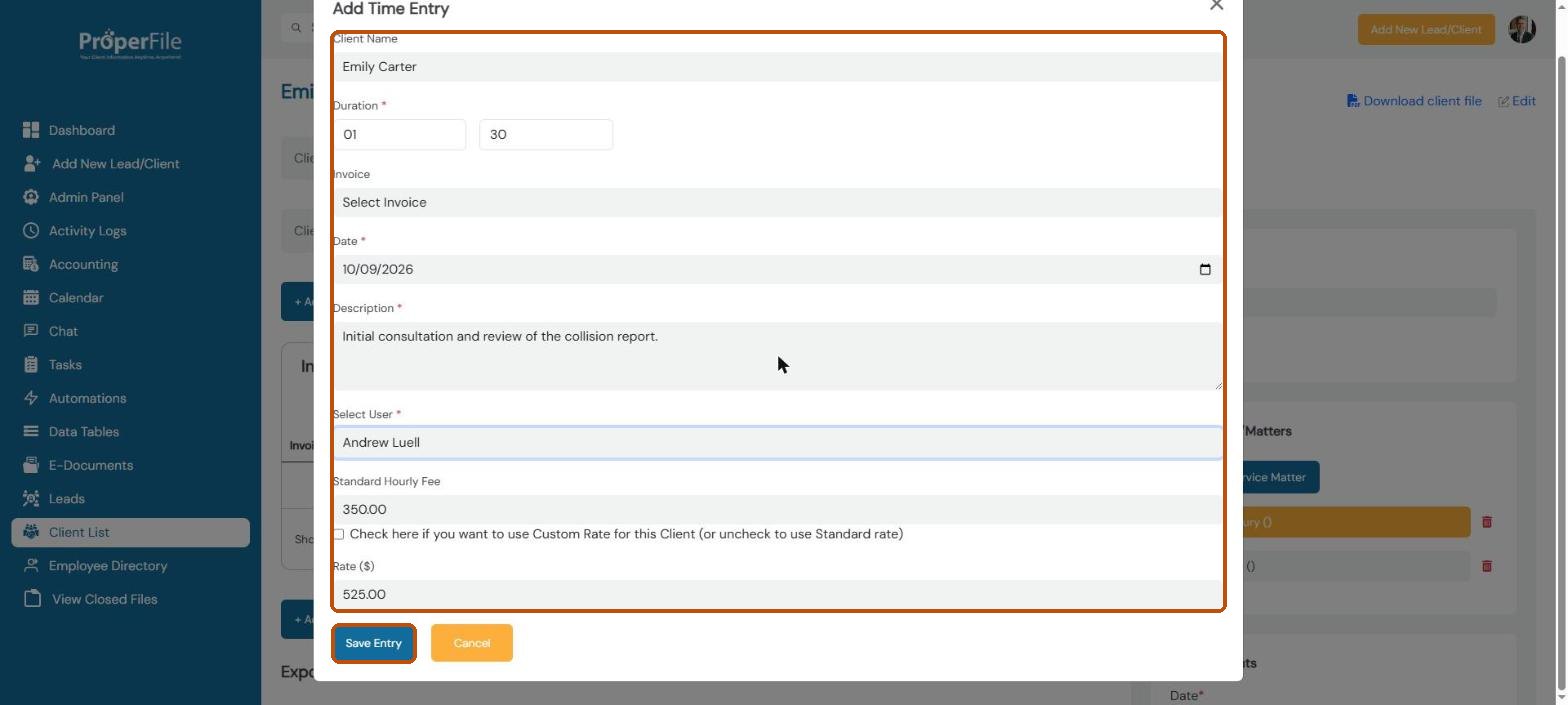This screenshot has width=1568, height=705.
Task: Open the Select Invoice dropdown
Action: tap(778, 202)
